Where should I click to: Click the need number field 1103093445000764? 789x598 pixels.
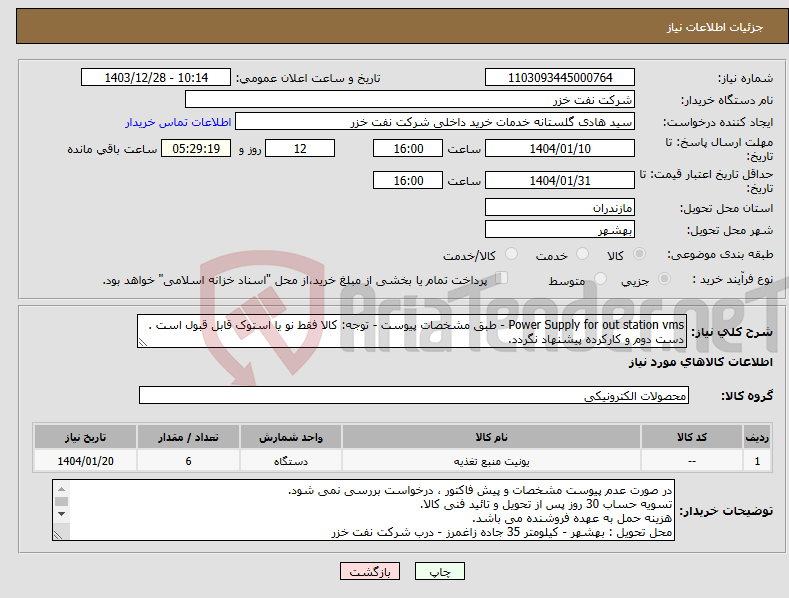click(x=560, y=78)
